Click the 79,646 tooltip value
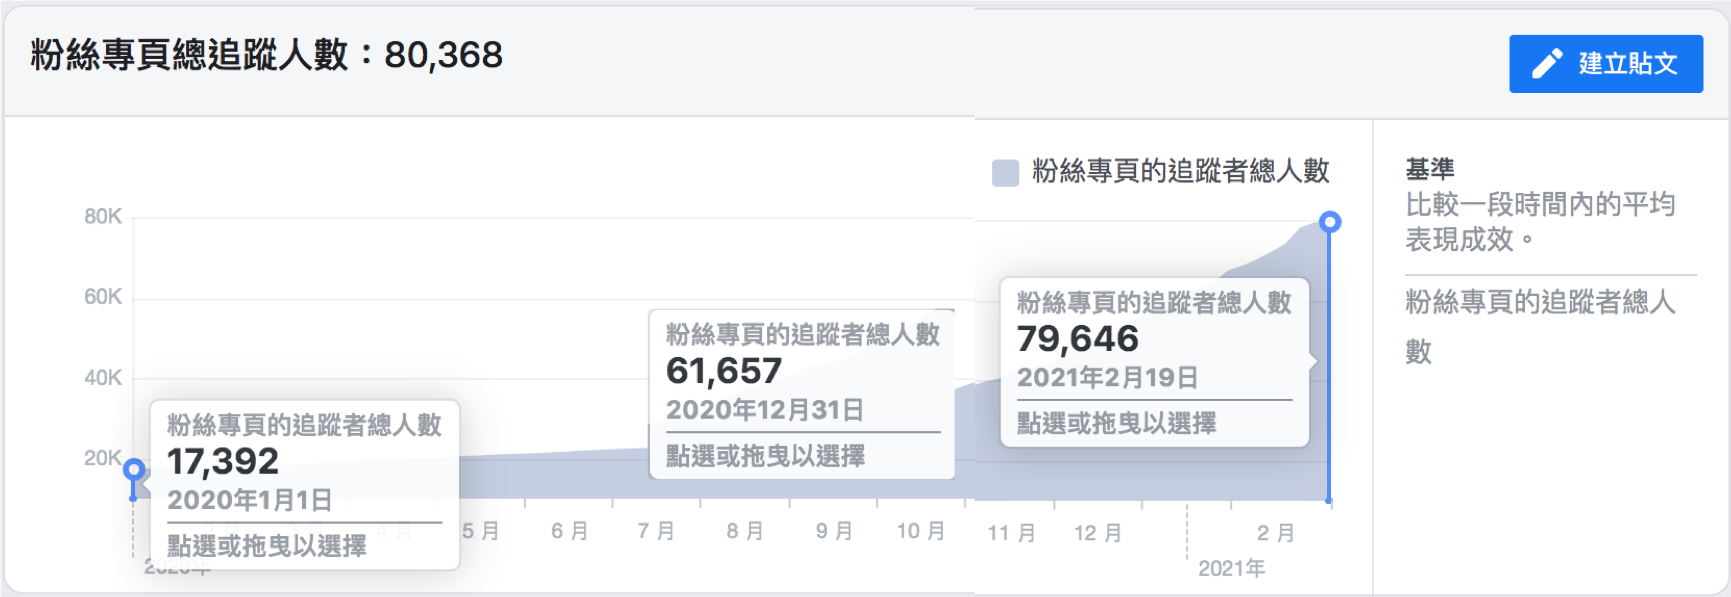 click(x=1077, y=339)
